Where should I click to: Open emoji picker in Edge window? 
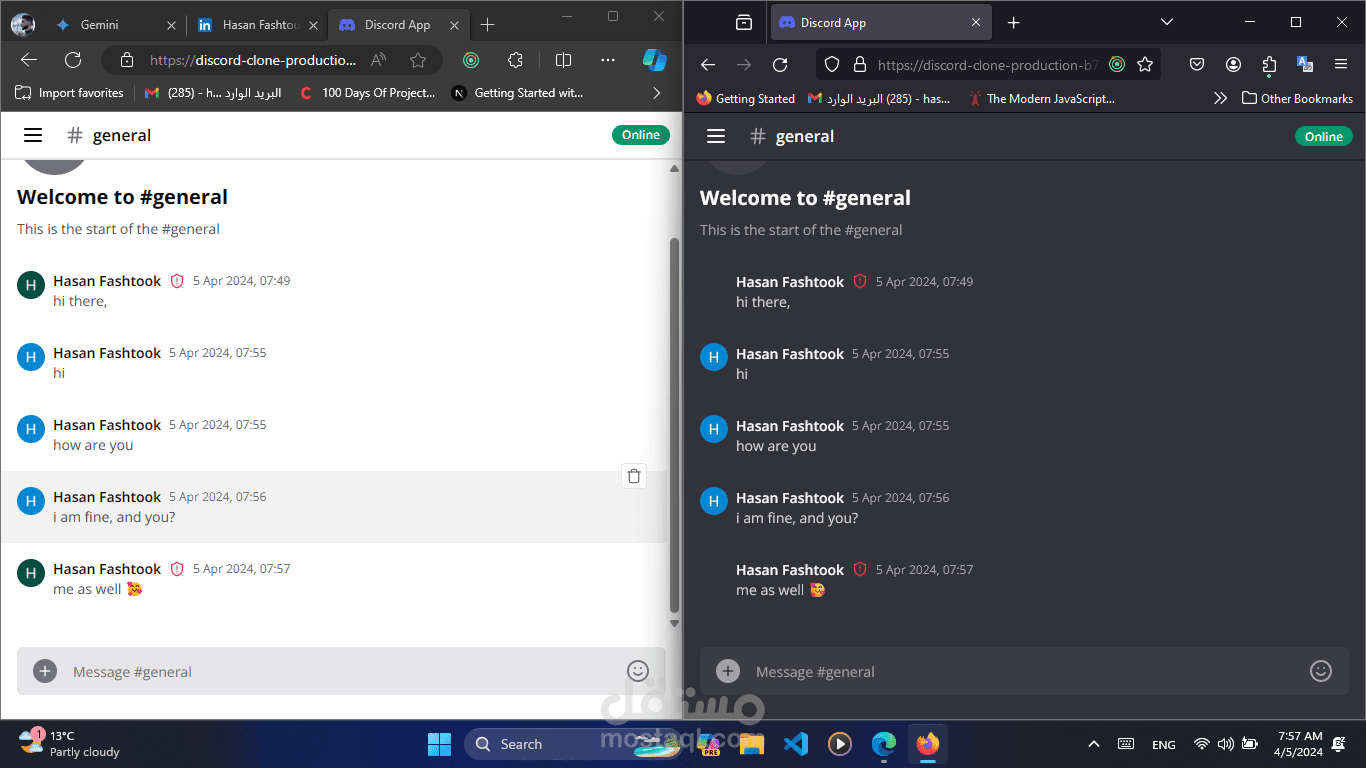pyautogui.click(x=637, y=671)
